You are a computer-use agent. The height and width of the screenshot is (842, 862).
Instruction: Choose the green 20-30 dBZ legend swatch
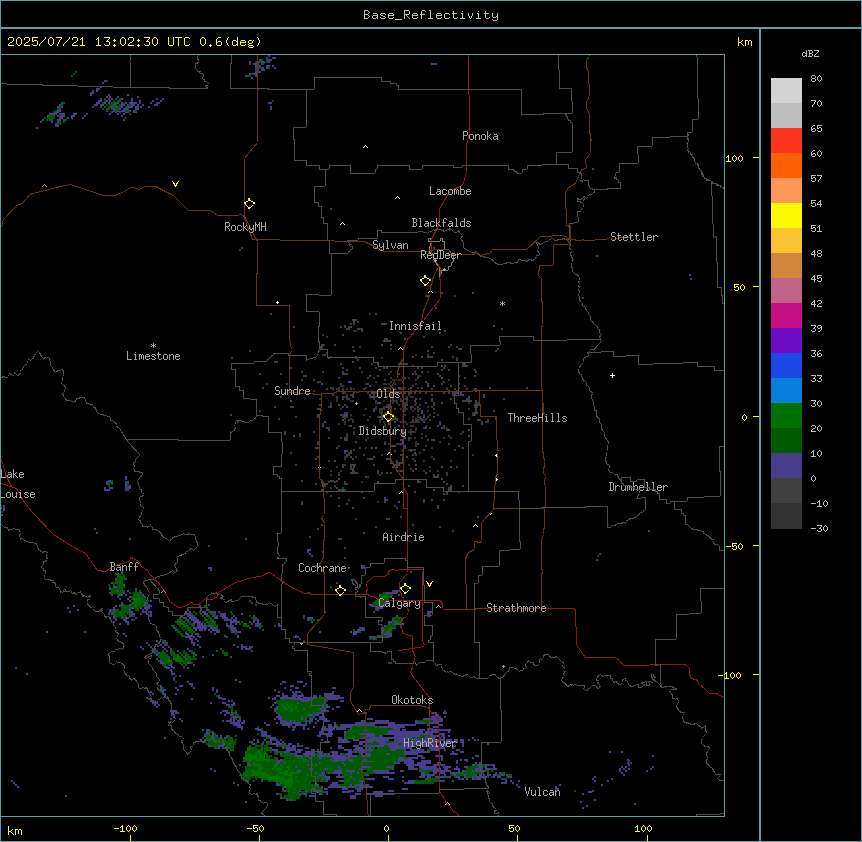[x=786, y=416]
